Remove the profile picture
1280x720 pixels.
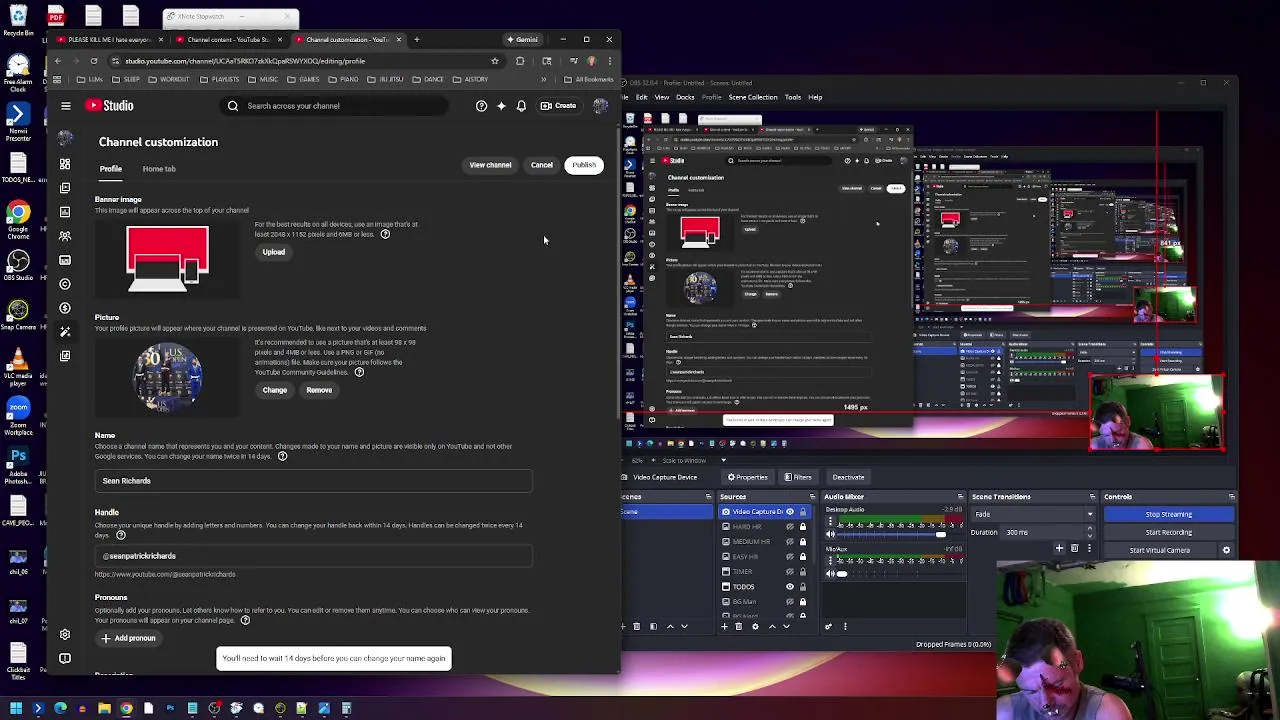(319, 390)
